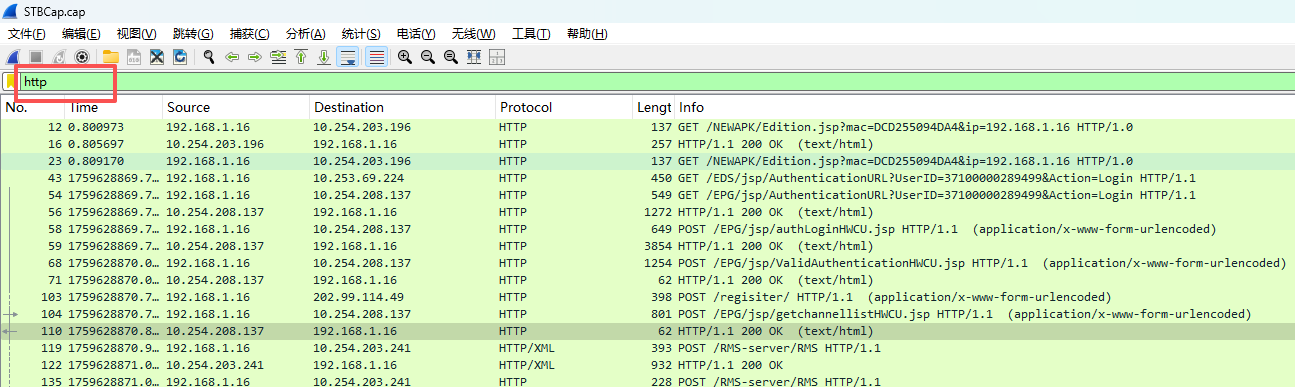Viewport: 1295px width, 387px height.
Task: Open the 编辑(E) menu
Action: coord(81,34)
